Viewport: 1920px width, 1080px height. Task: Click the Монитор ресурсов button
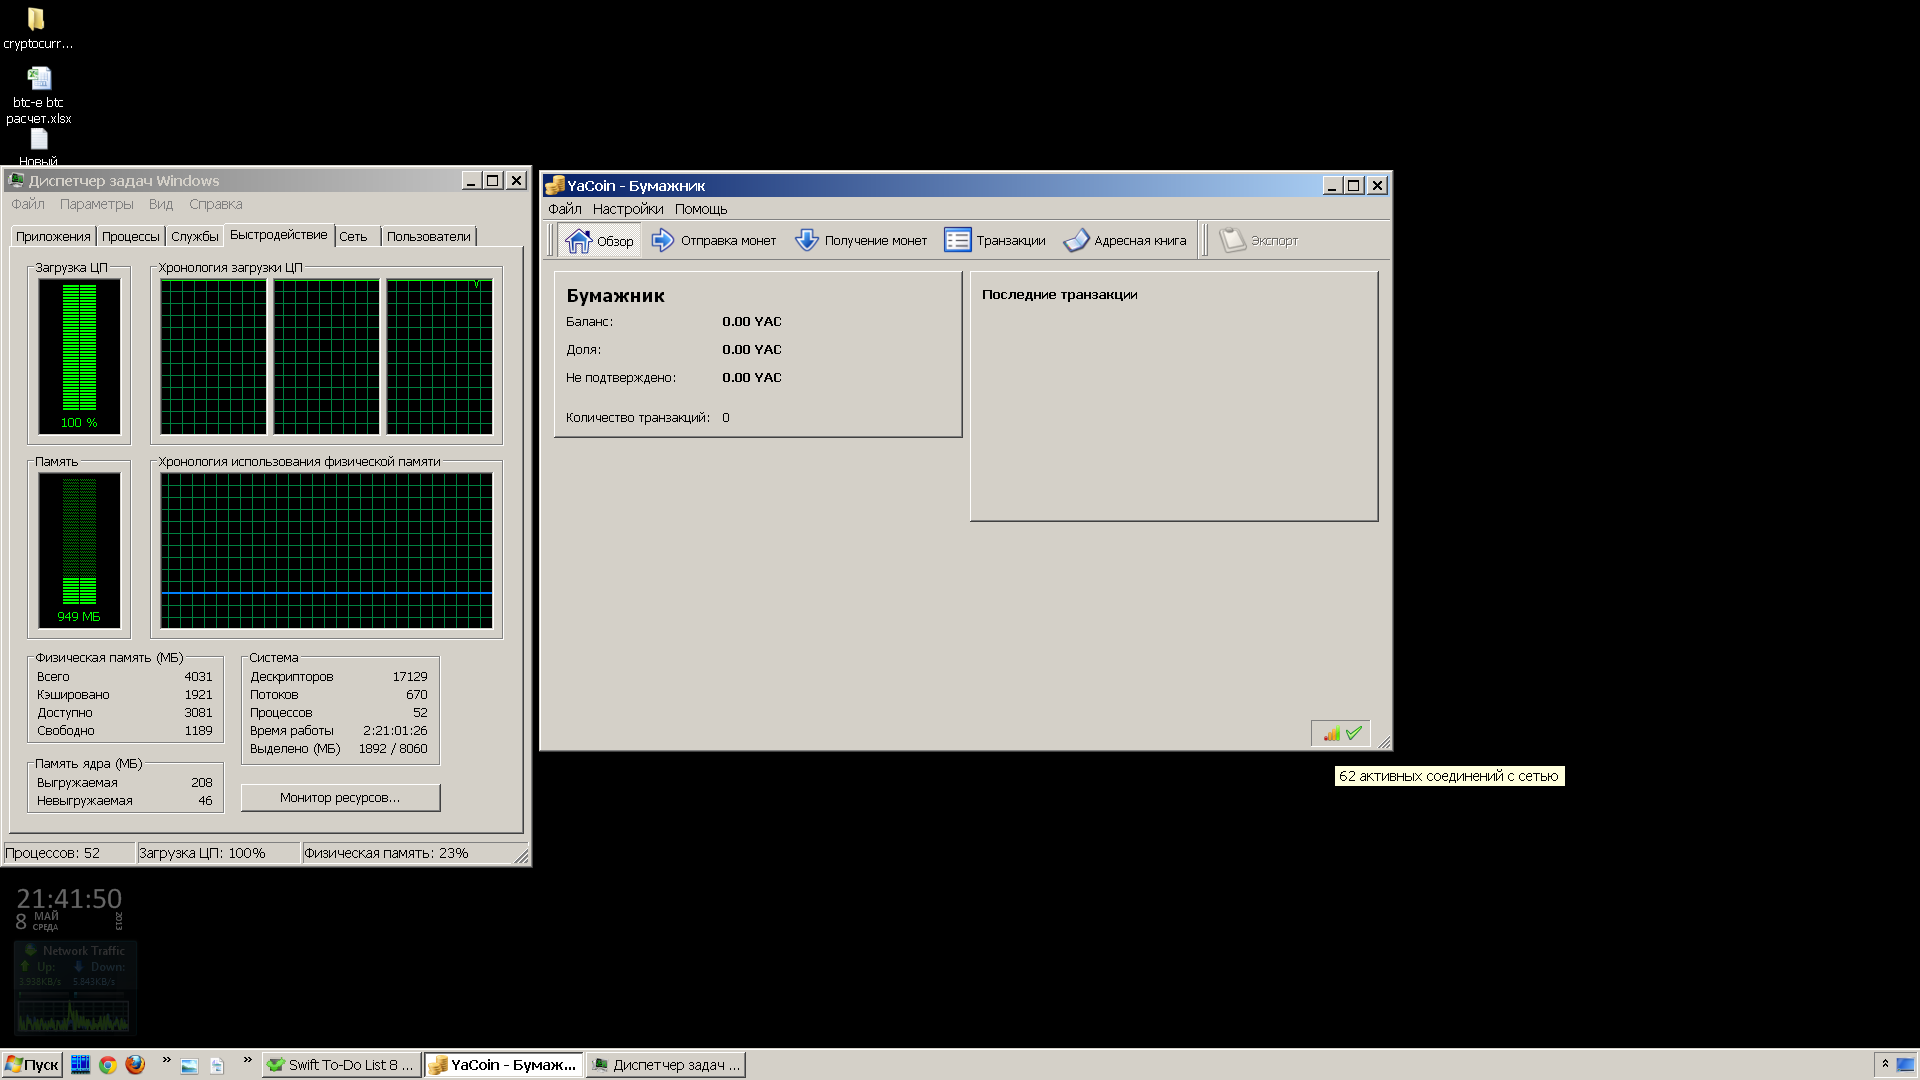[340, 798]
